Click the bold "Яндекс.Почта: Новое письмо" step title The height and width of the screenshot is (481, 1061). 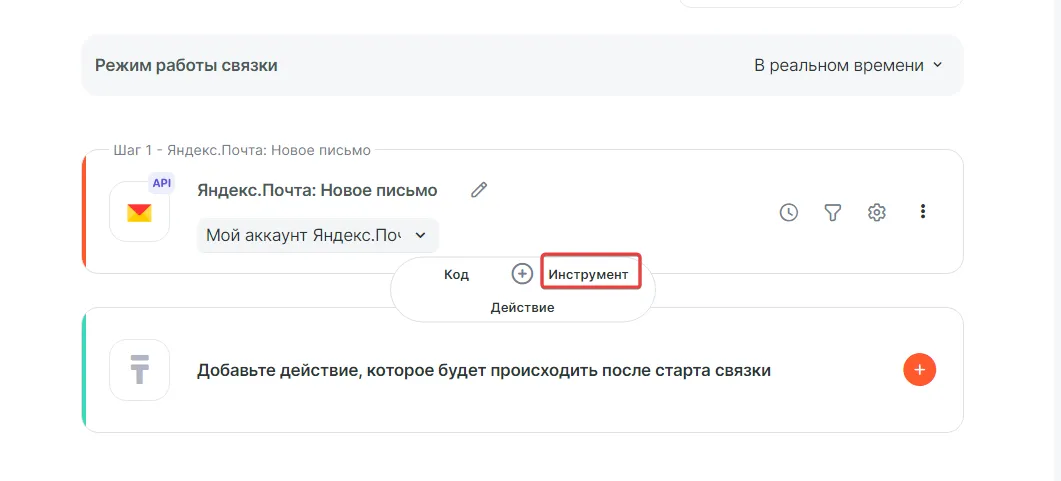click(317, 190)
